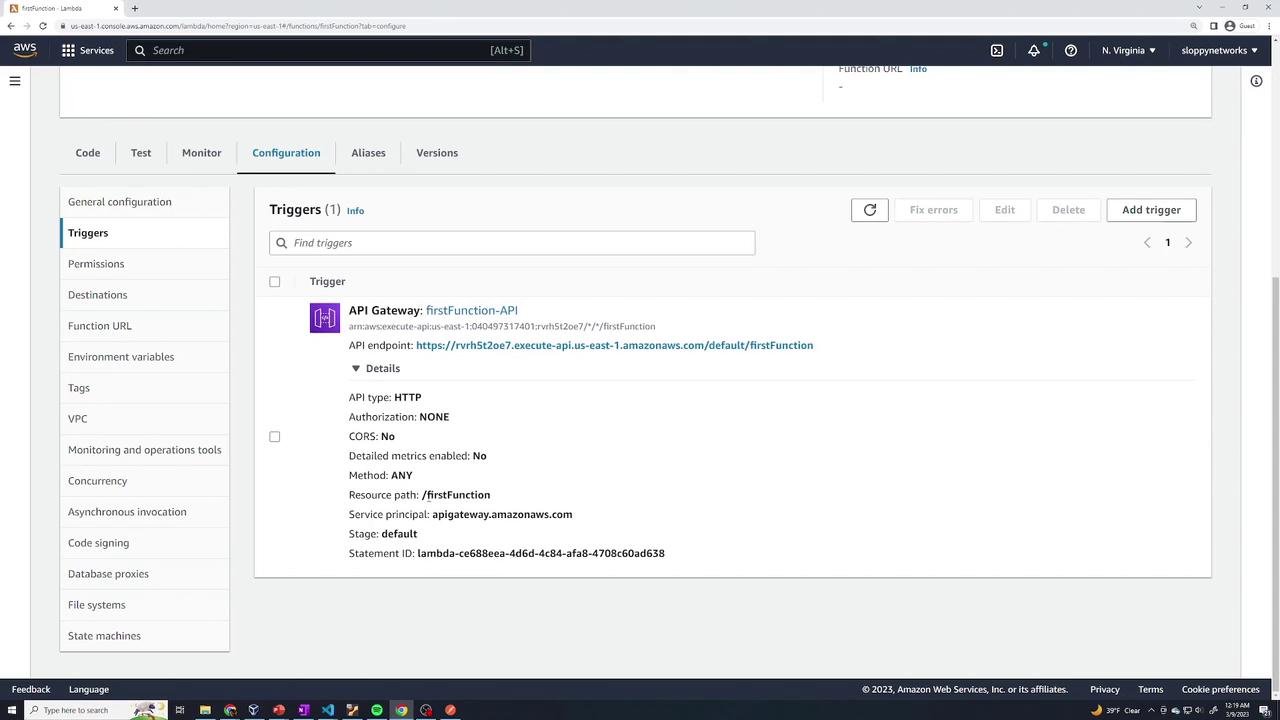Image resolution: width=1280 pixels, height=720 pixels.
Task: Click the Feedback button in the footer
Action: (31, 689)
